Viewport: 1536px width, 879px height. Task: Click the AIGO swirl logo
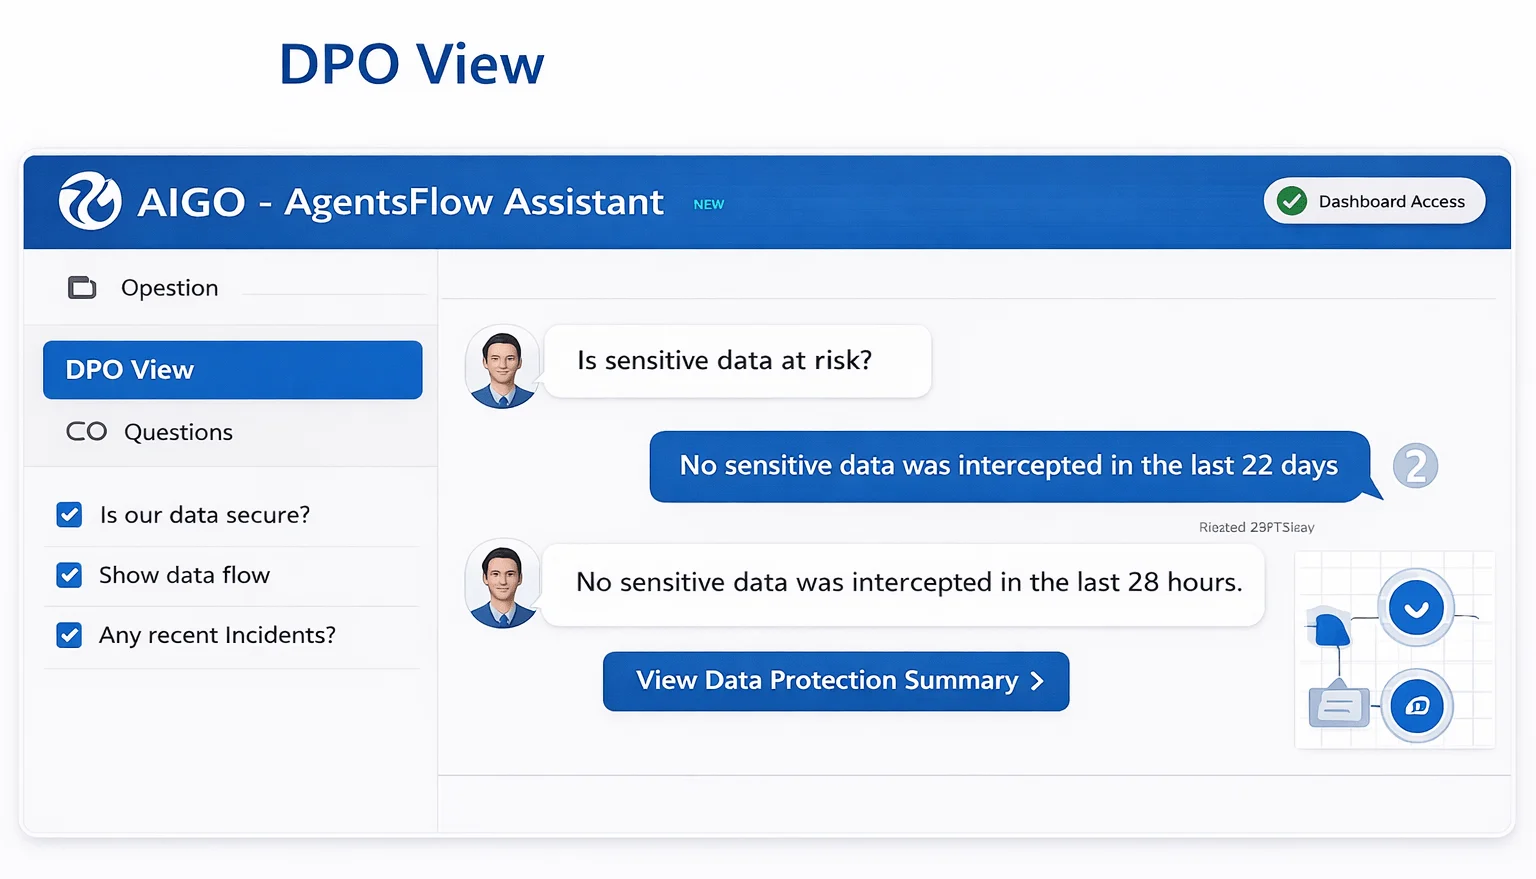[90, 201]
